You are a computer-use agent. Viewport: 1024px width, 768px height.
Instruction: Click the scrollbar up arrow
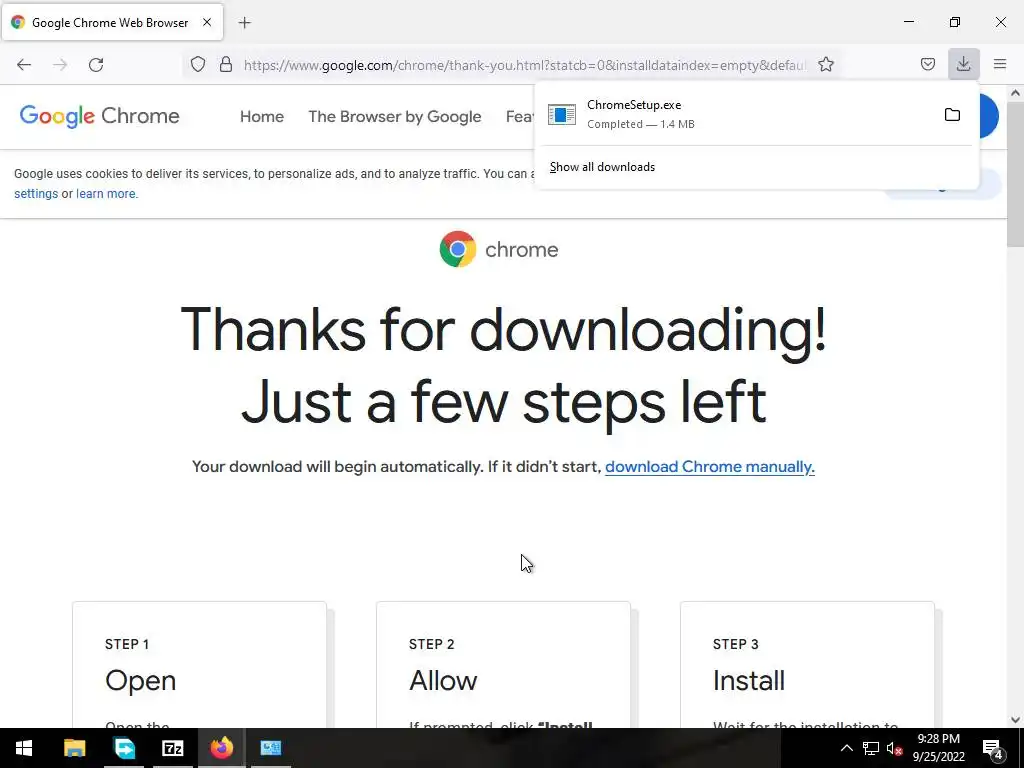[1015, 93]
